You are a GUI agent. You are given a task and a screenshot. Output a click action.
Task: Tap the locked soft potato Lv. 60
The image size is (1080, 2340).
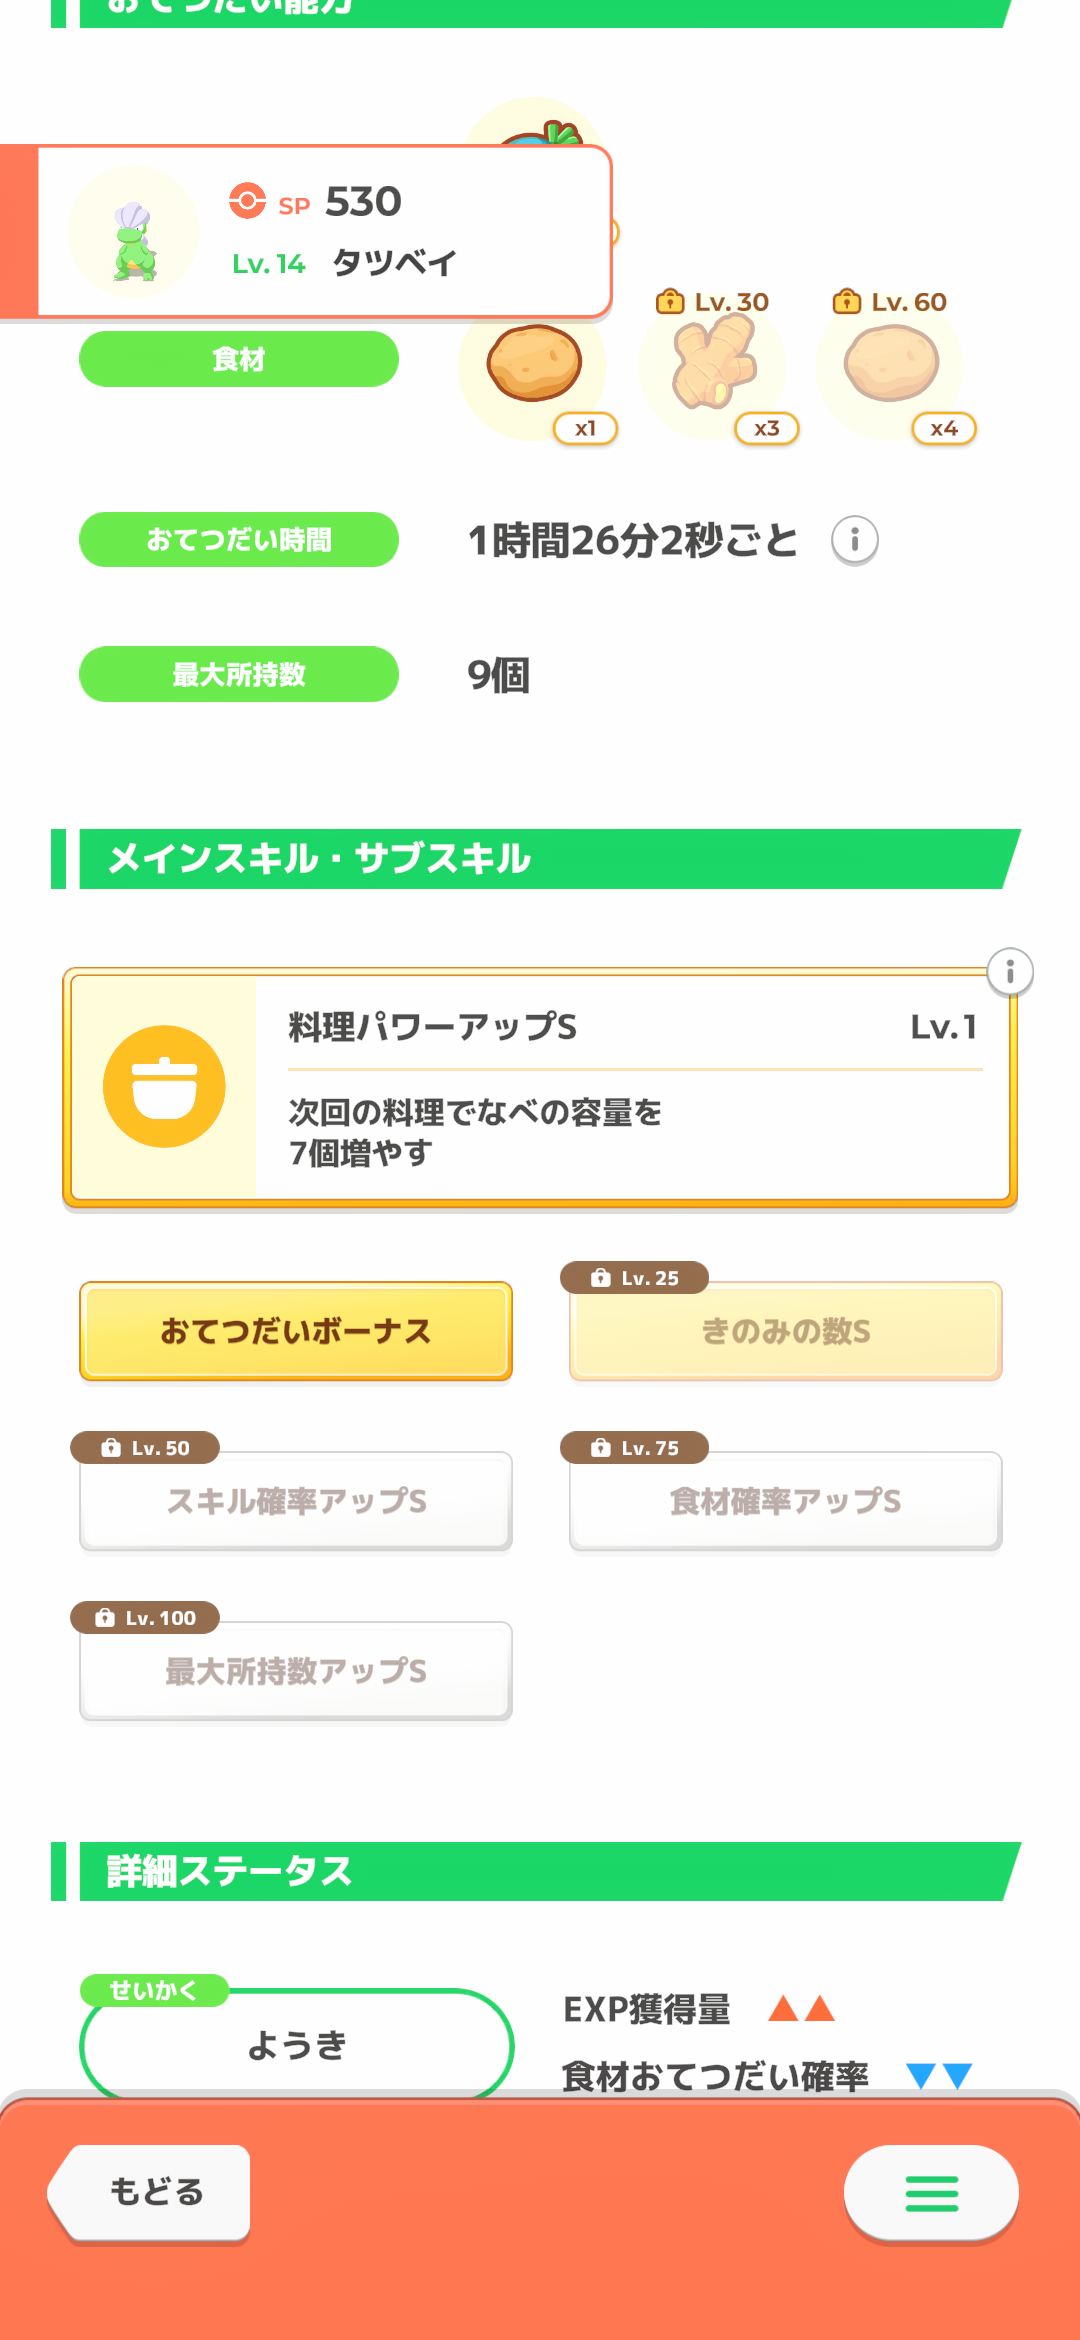[x=891, y=364]
